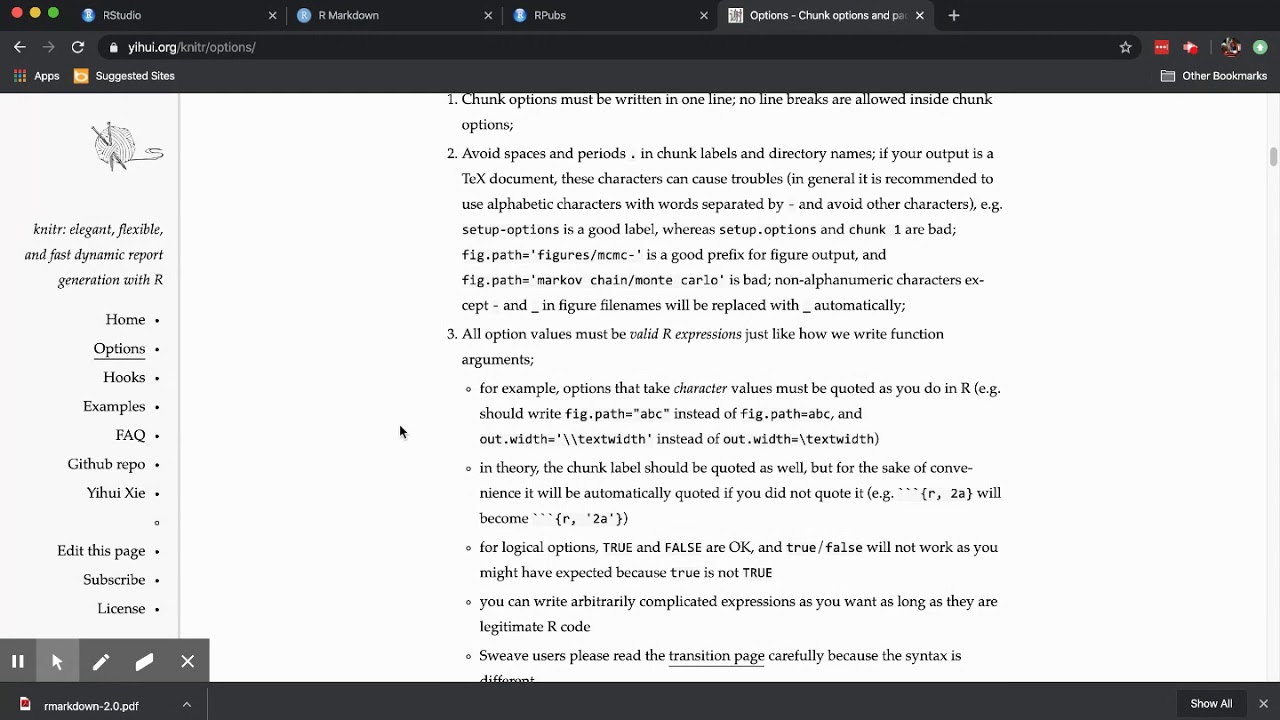1280x720 pixels.
Task: Click the italic text 'valid R expressions'
Action: 685,334
